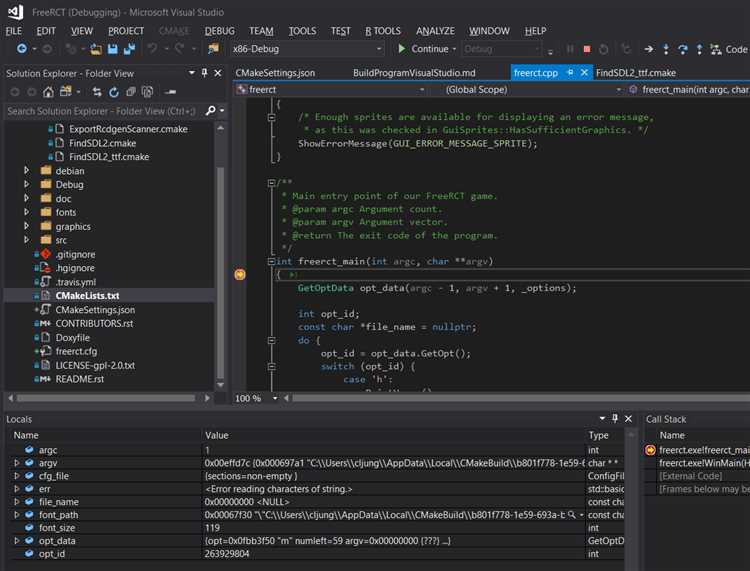This screenshot has height=571, width=750.
Task: Expand the debian folder
Action: click(27, 170)
